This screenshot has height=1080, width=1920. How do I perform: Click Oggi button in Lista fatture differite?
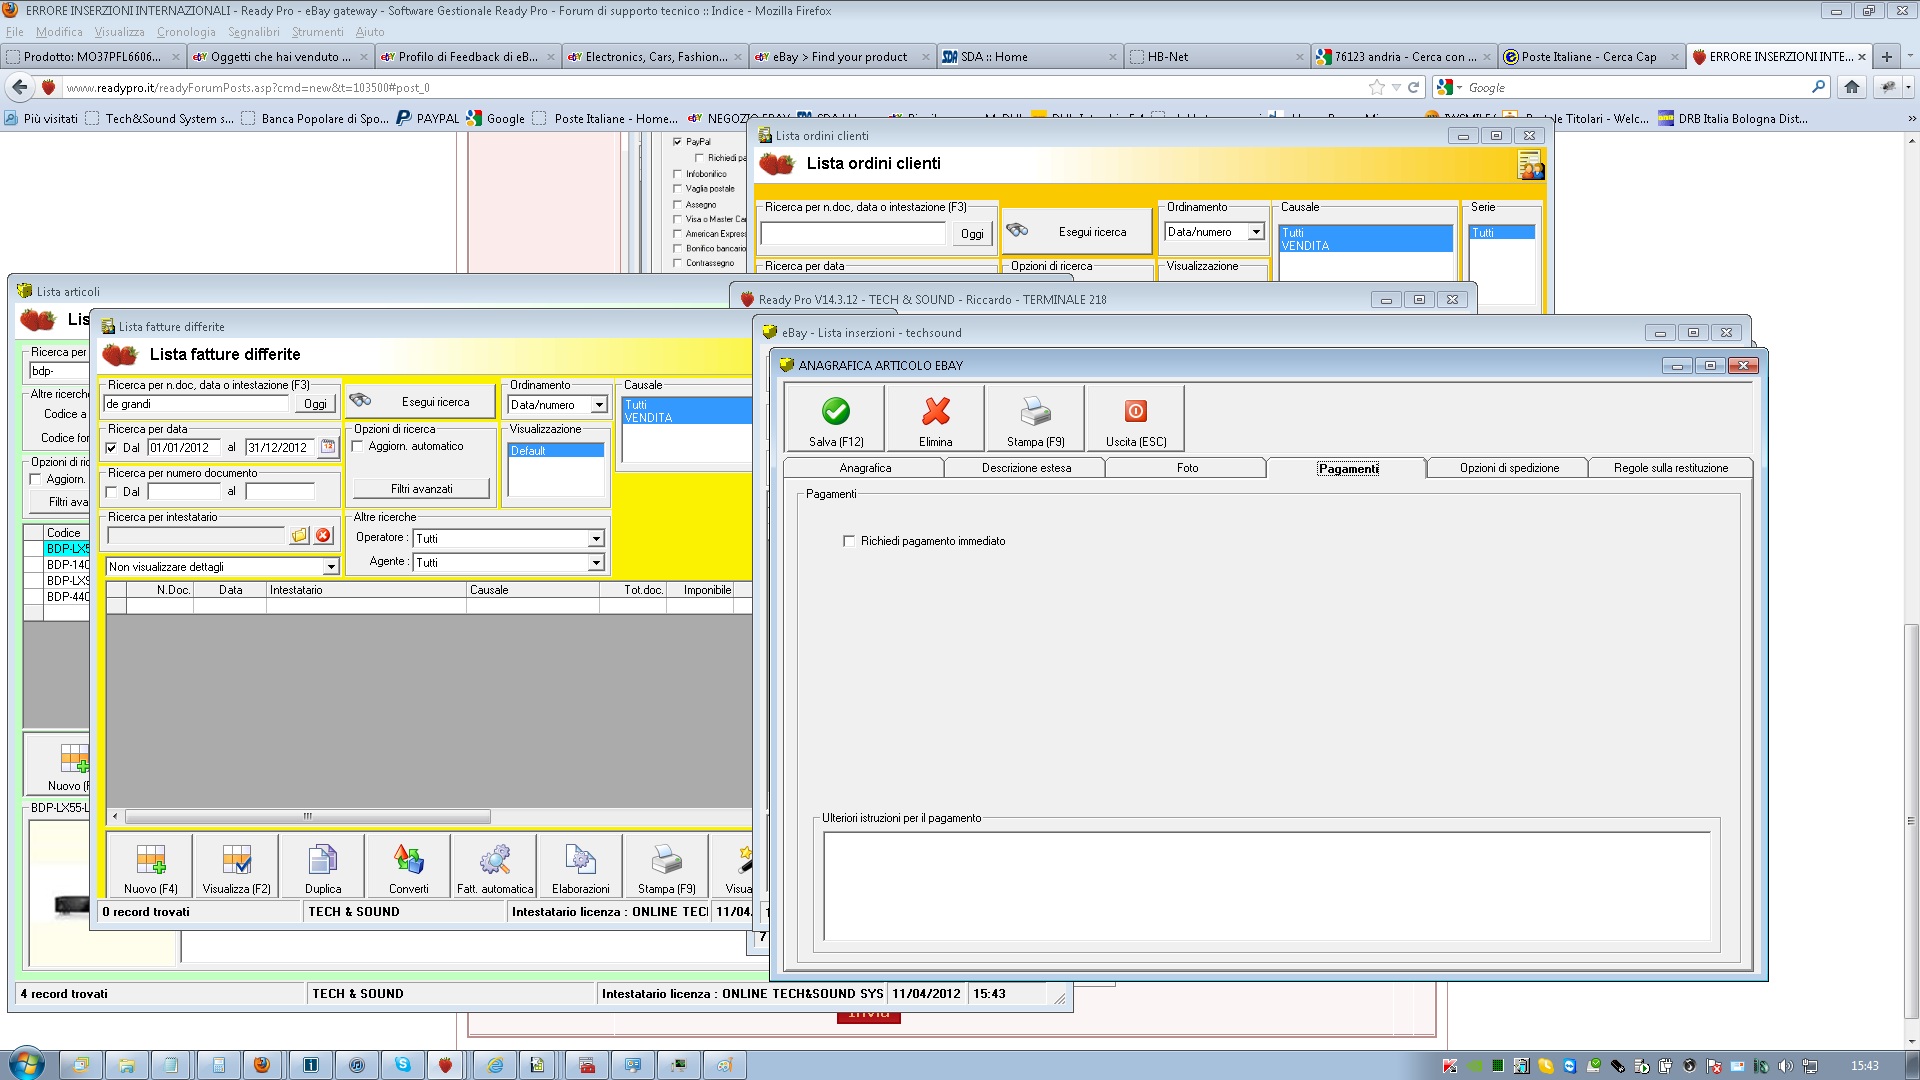click(315, 404)
